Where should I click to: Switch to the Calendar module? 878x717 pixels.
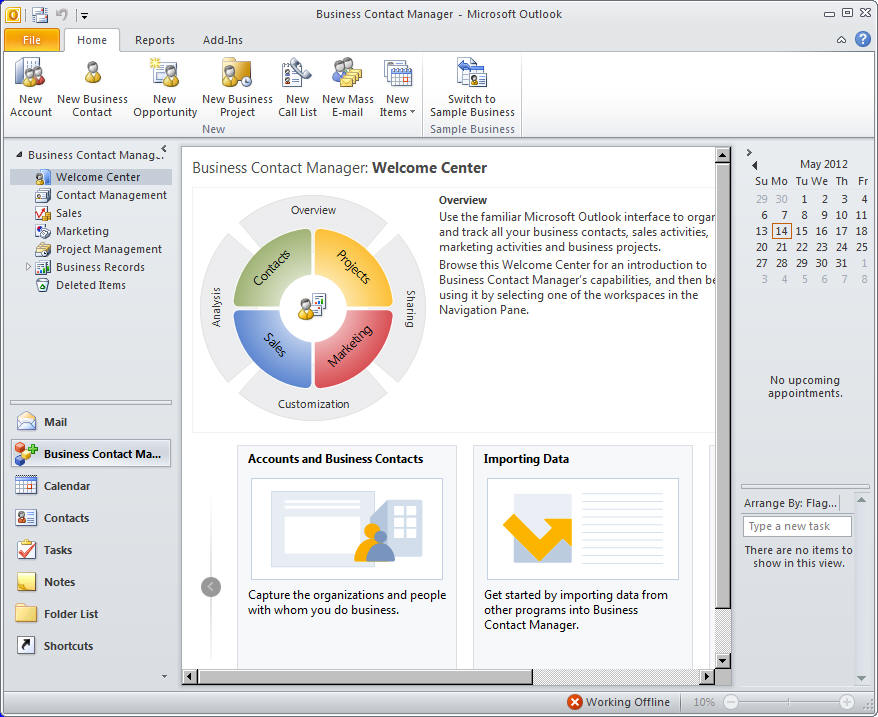tap(91, 486)
